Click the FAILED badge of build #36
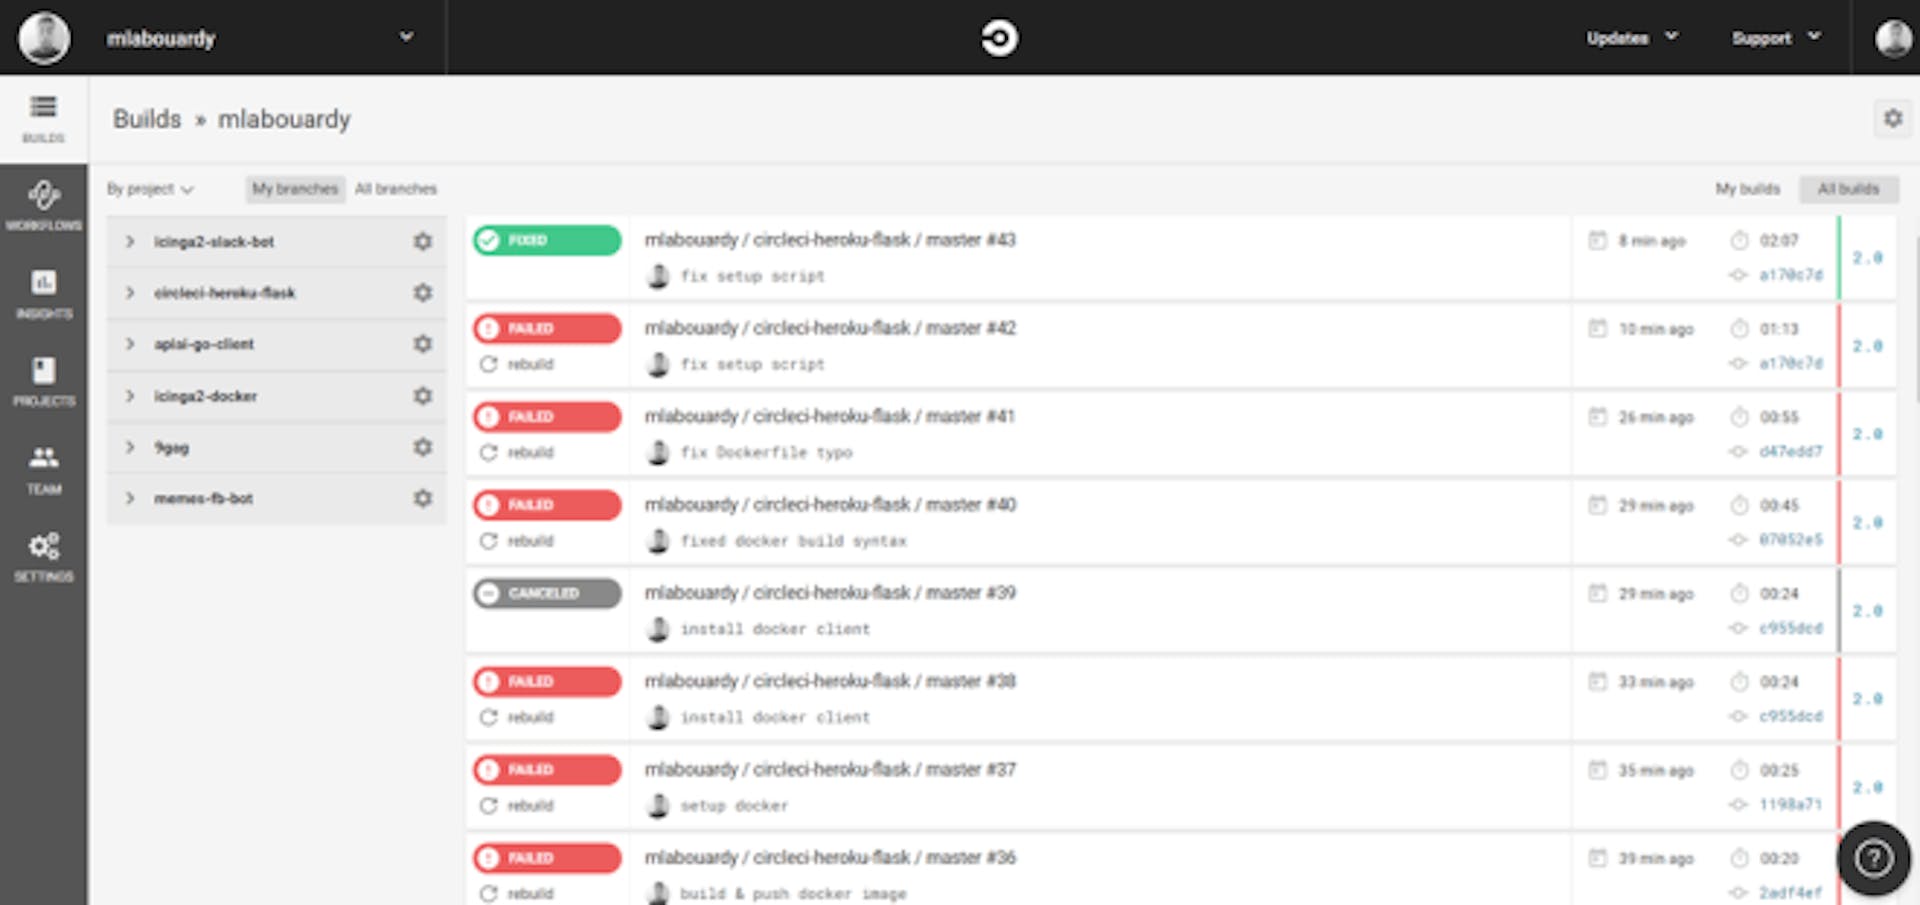Screen dimensions: 1920x905 click(547, 858)
